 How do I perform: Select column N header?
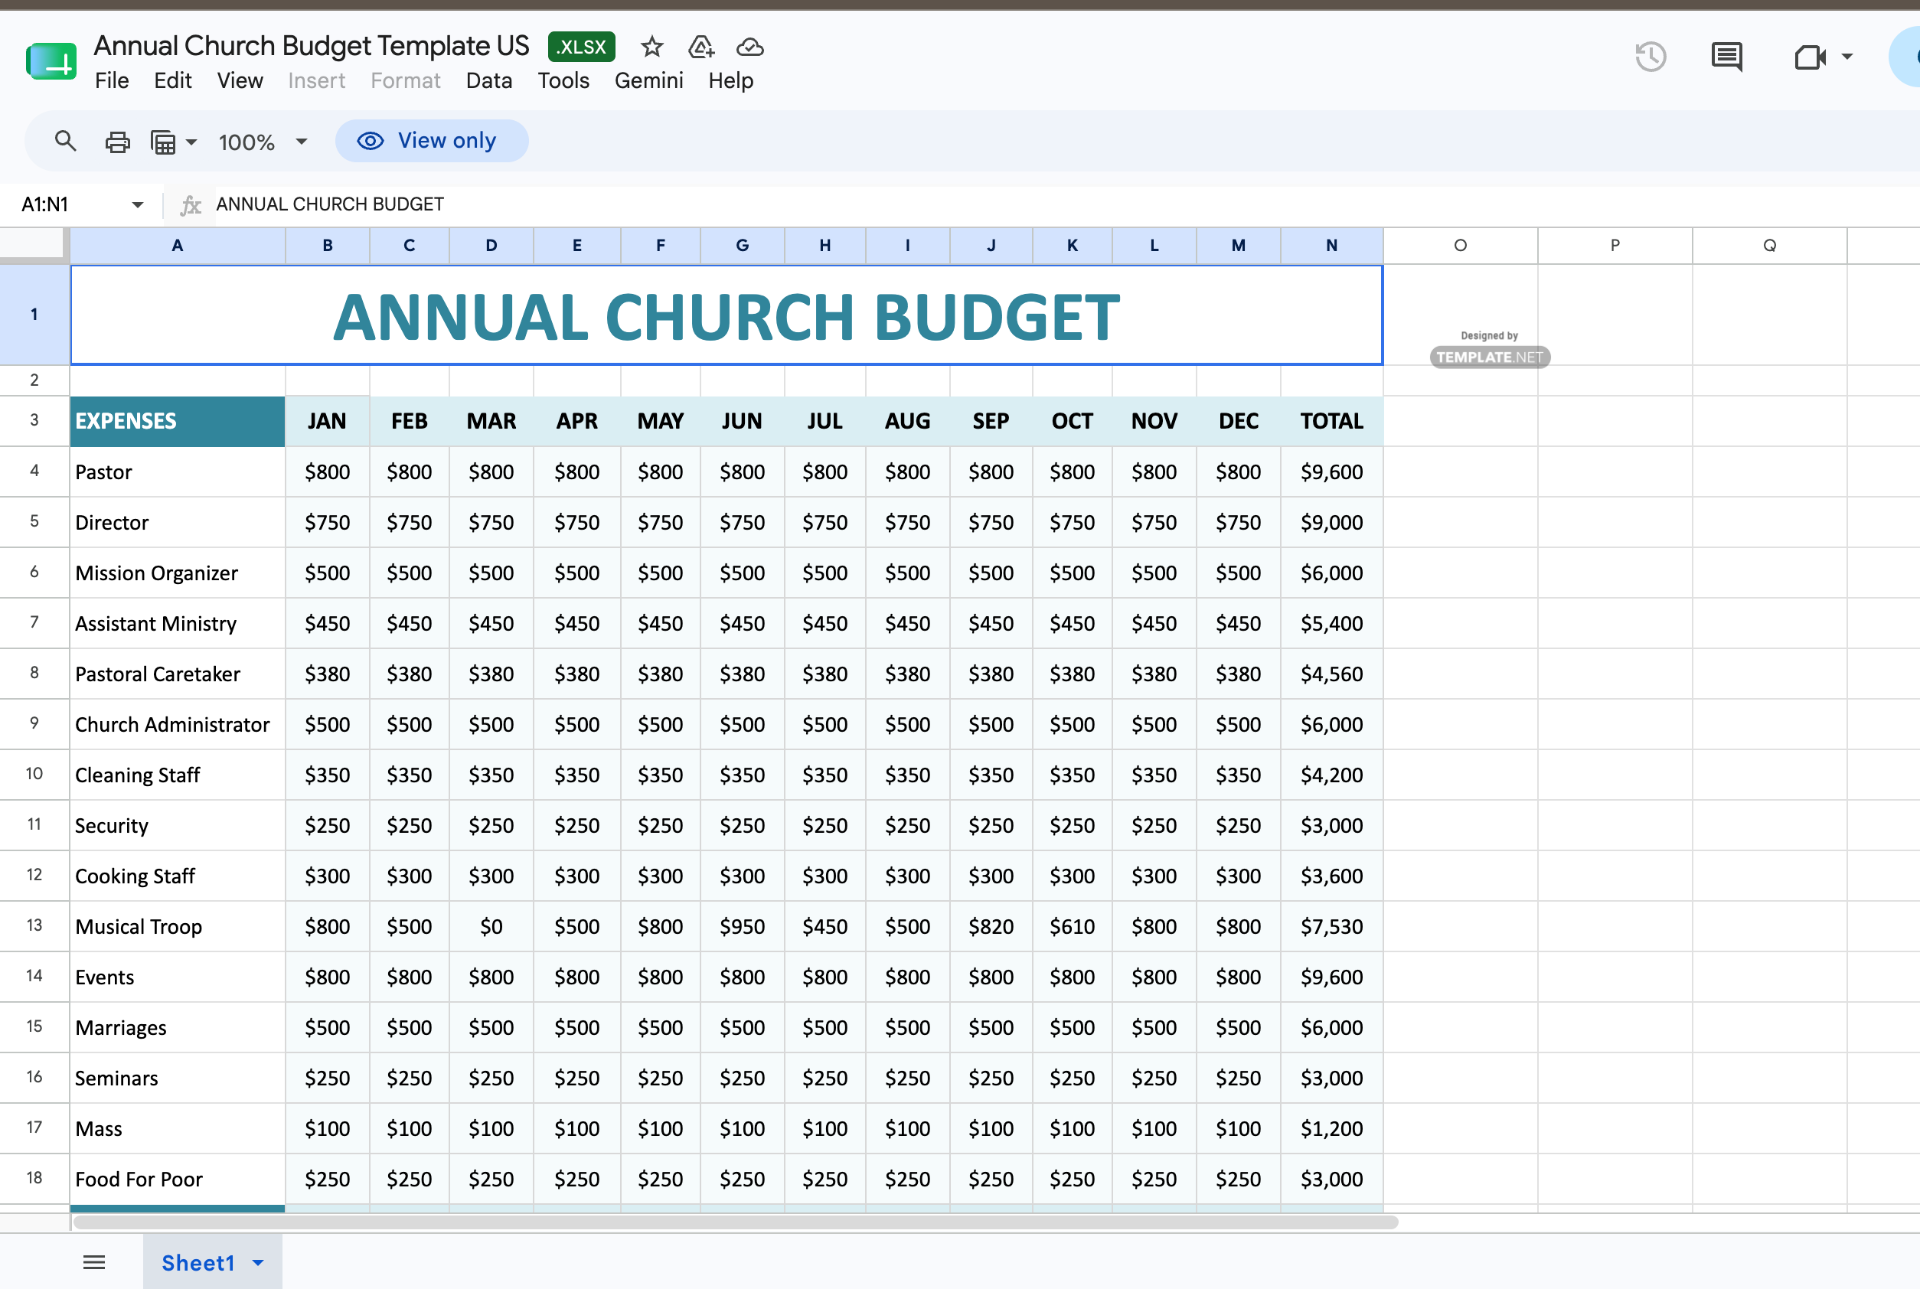click(1331, 245)
